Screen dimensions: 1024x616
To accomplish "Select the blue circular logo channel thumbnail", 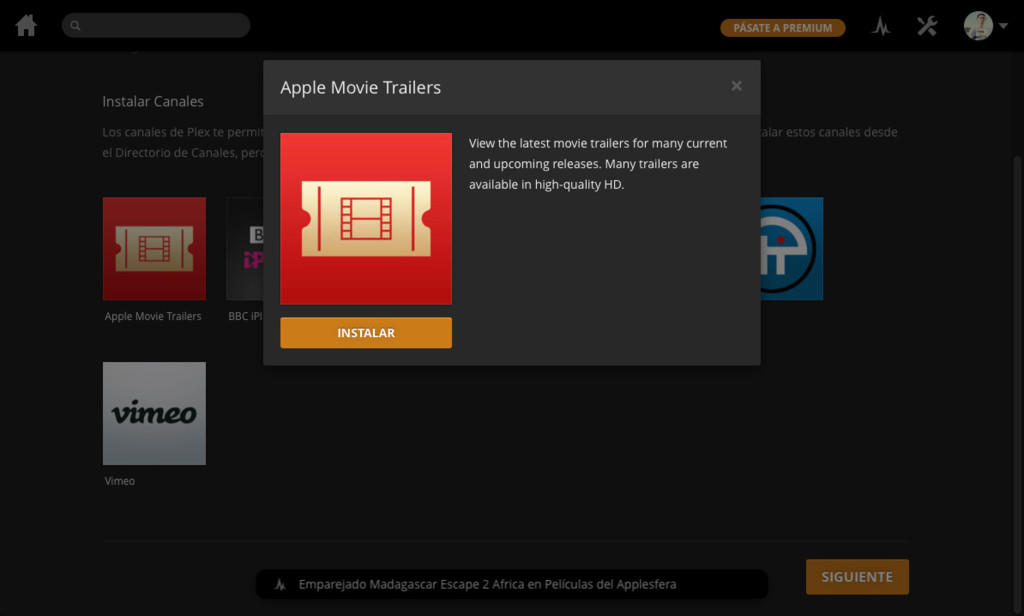I will 792,249.
